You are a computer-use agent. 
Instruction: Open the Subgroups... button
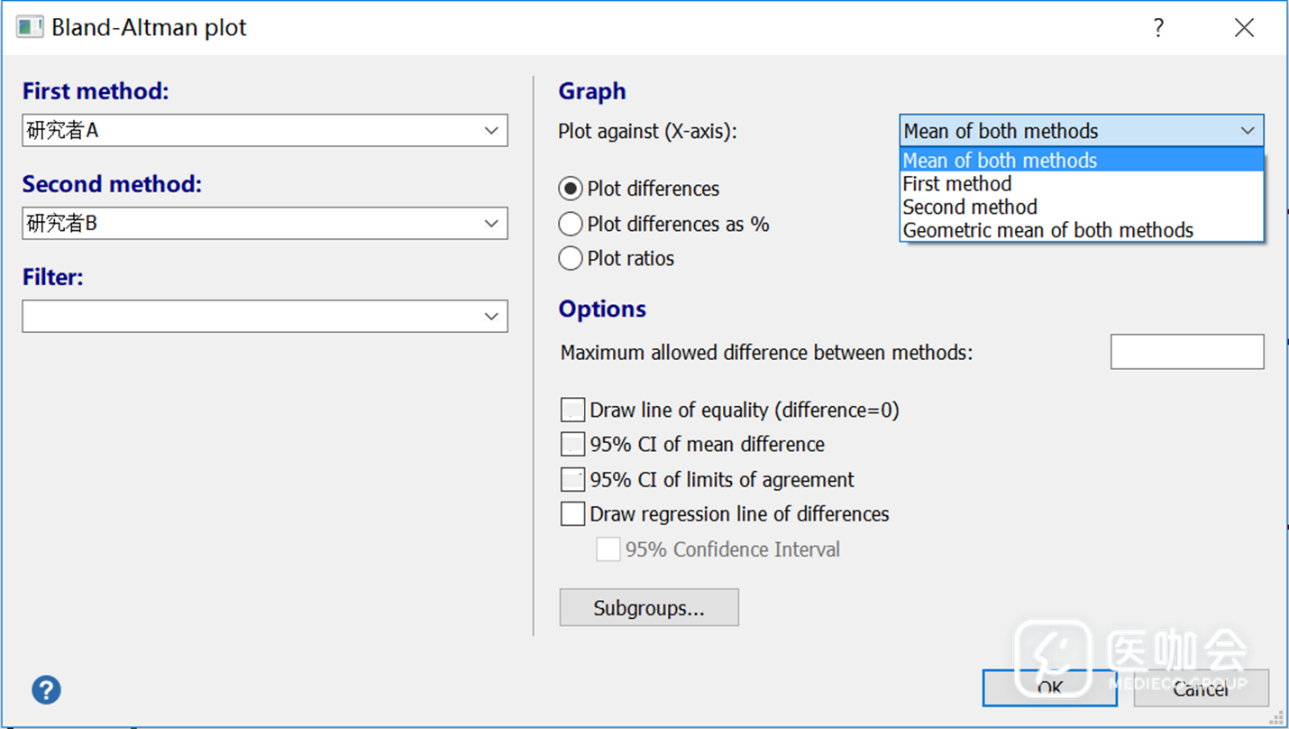pos(649,608)
